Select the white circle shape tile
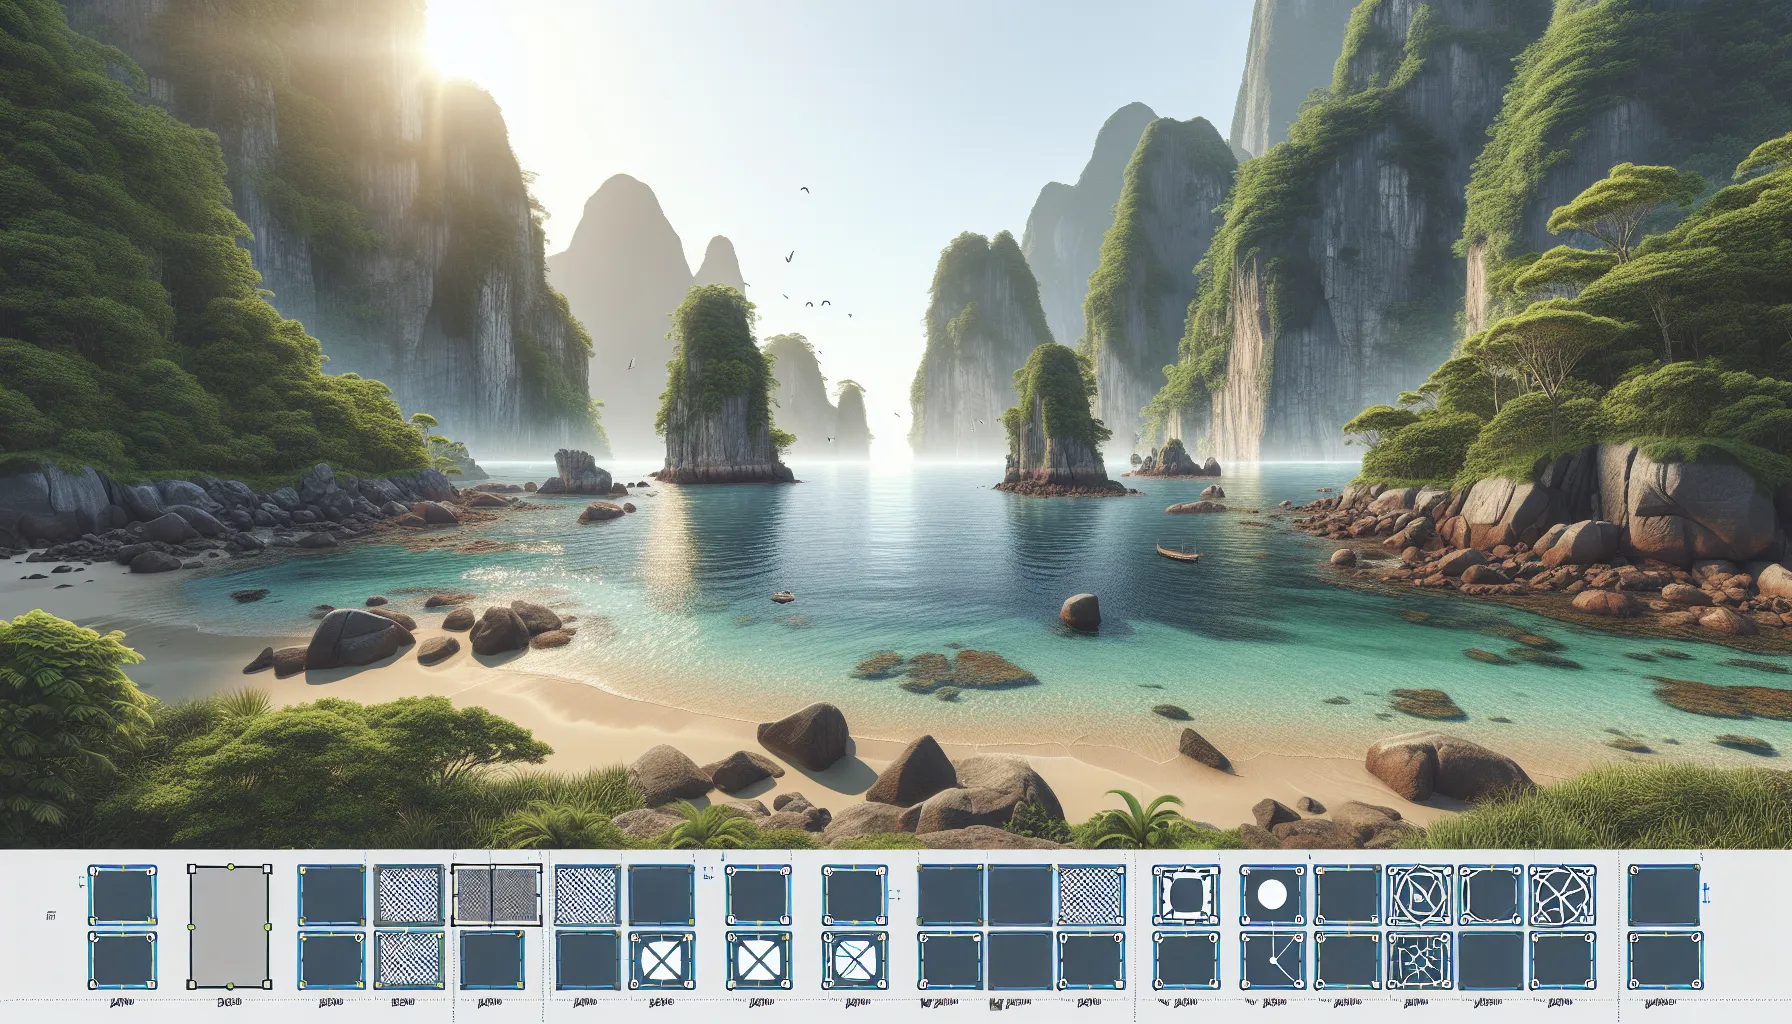The width and height of the screenshot is (1792, 1024). [x=1273, y=894]
